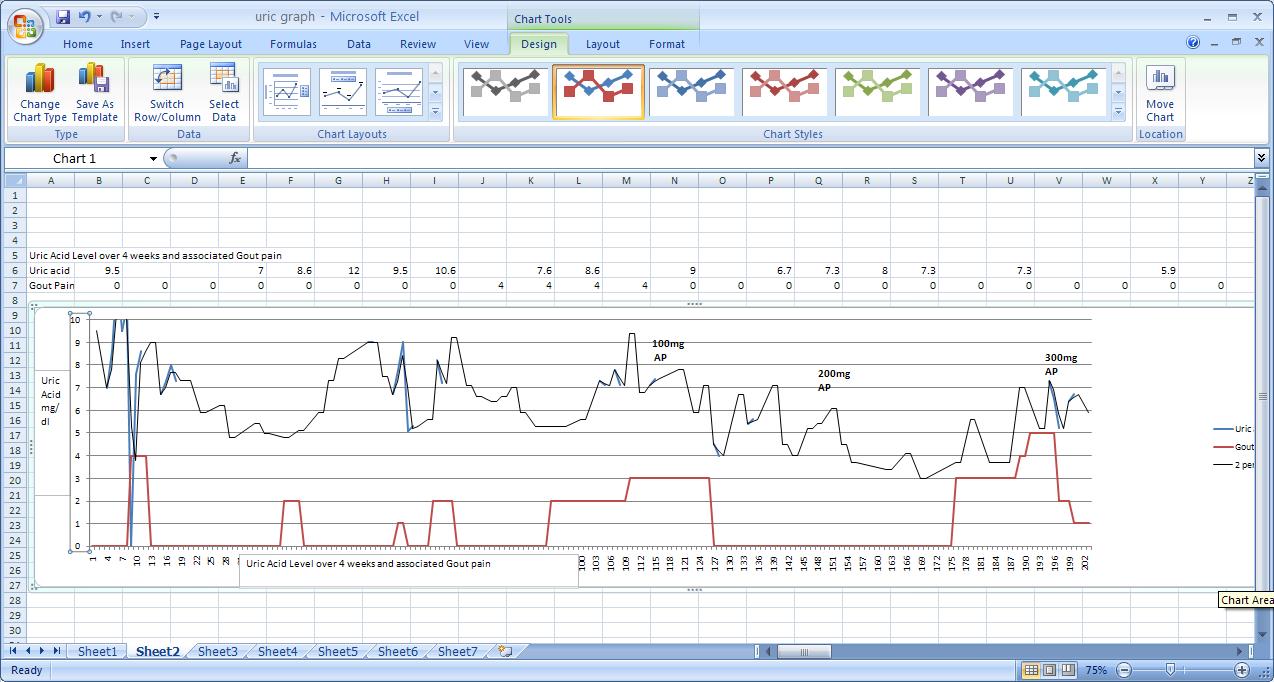Switch to Sheet5 worksheet
Screen dimensions: 1274x682
click(x=337, y=651)
